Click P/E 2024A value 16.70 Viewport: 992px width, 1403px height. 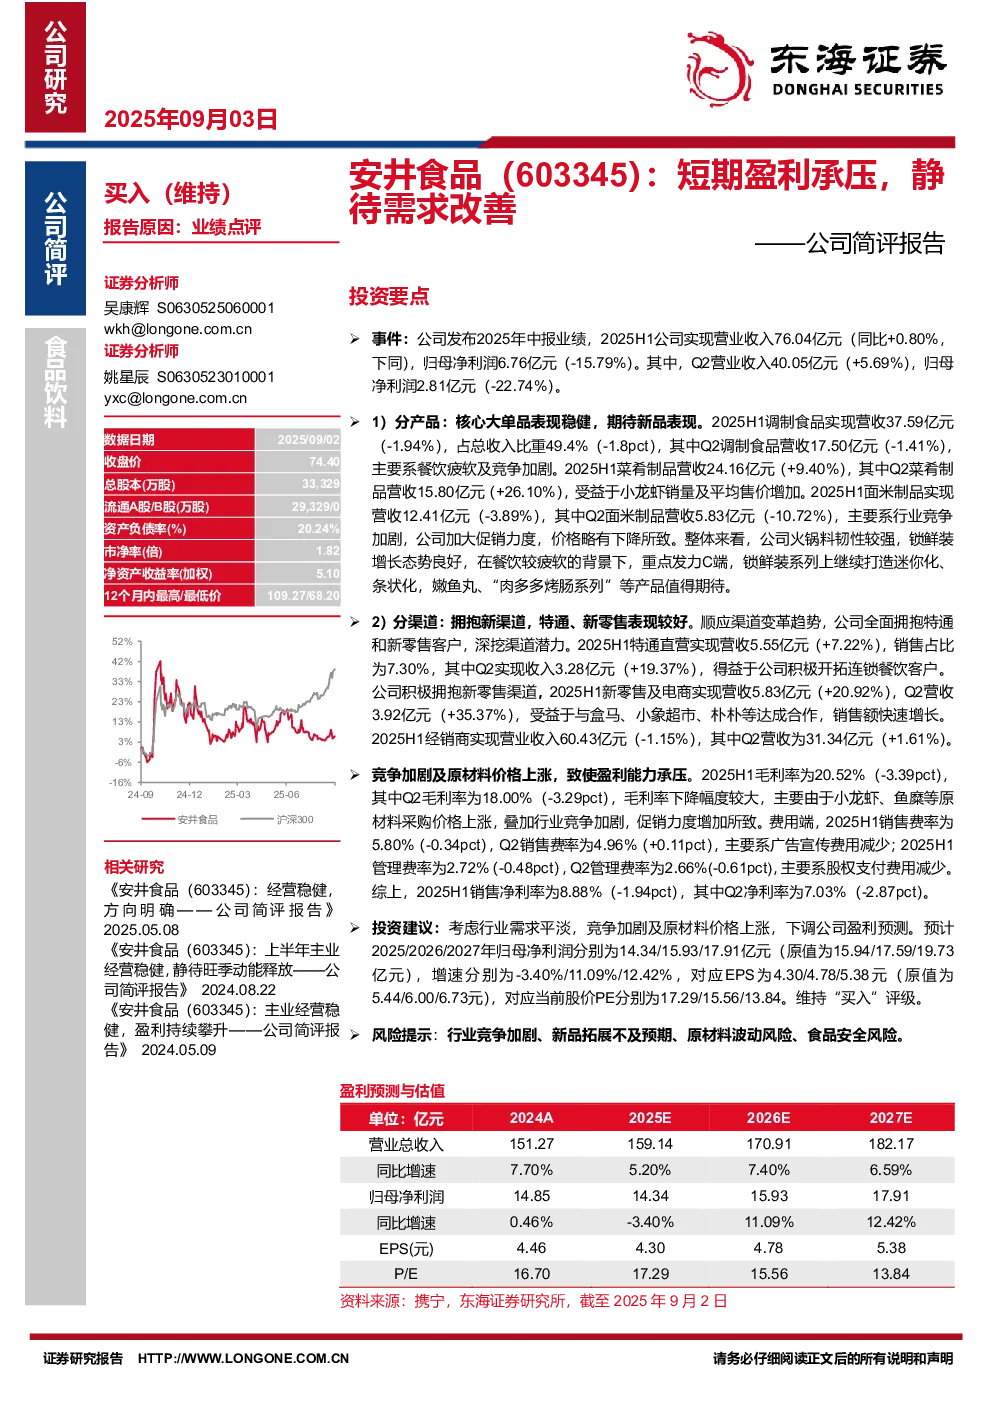click(x=531, y=1274)
